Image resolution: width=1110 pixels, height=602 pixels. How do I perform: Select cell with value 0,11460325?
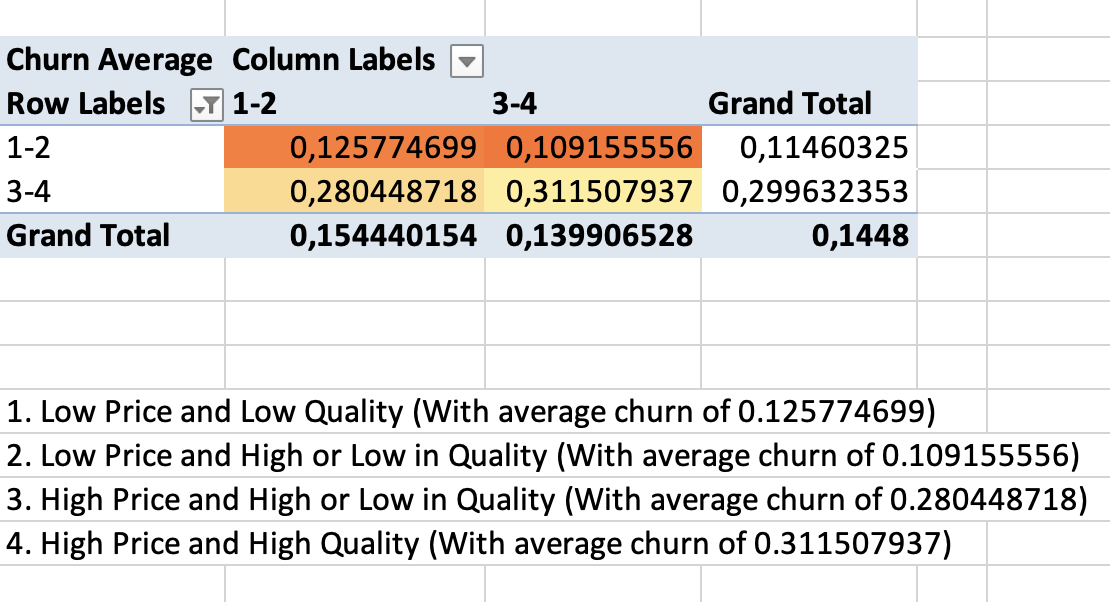click(809, 147)
